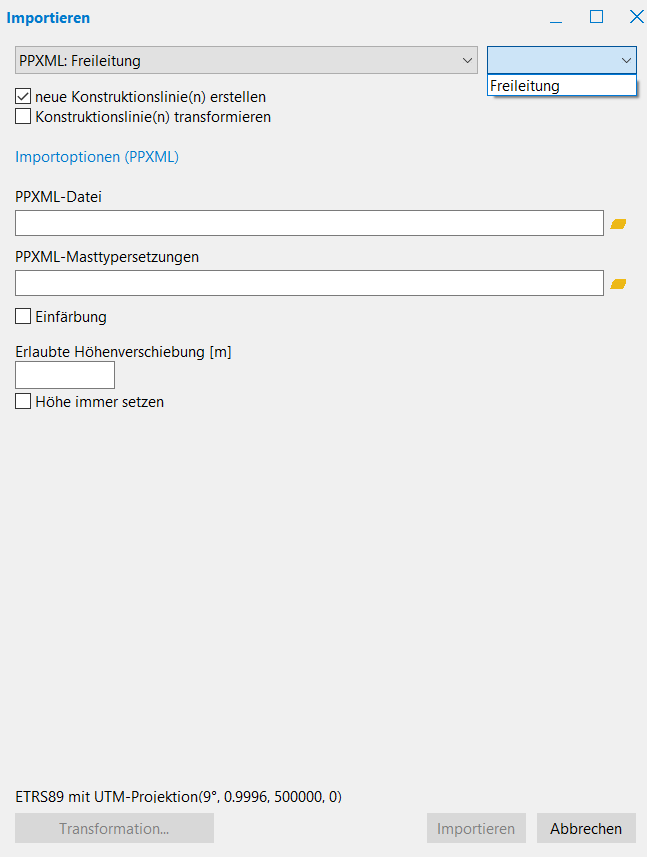
Task: Click the PPXML-Datei browse folder icon
Action: pos(618,224)
